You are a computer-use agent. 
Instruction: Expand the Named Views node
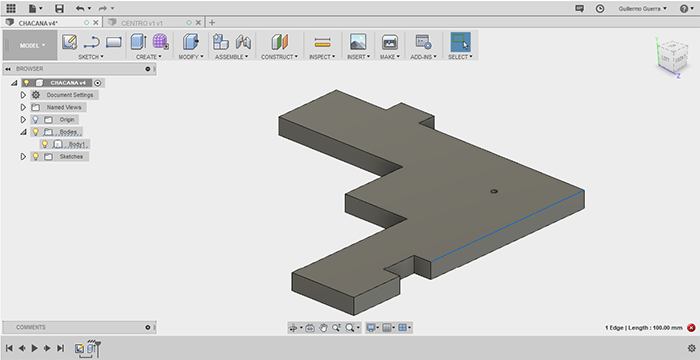[23, 107]
